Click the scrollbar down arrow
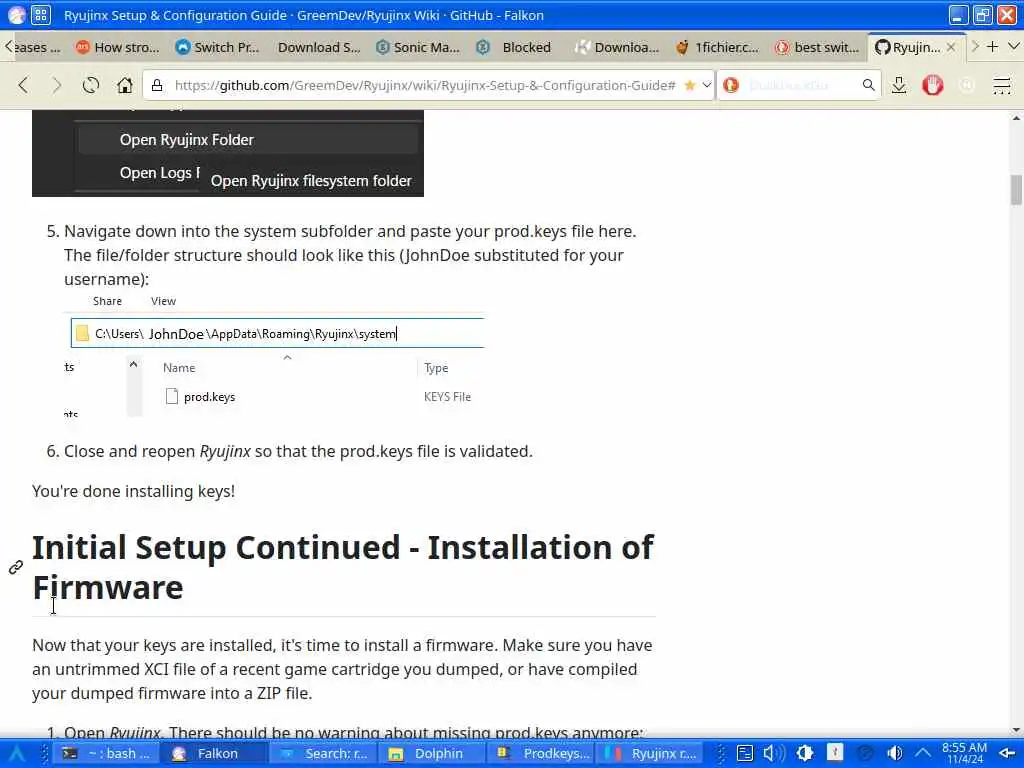Screen dimensions: 1024x768 (x=1016, y=730)
